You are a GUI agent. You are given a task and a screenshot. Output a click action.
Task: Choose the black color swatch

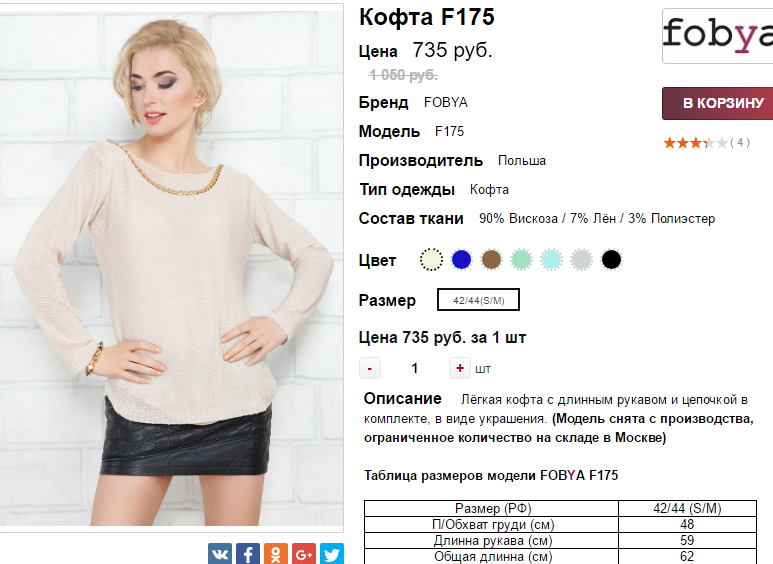[x=611, y=259]
